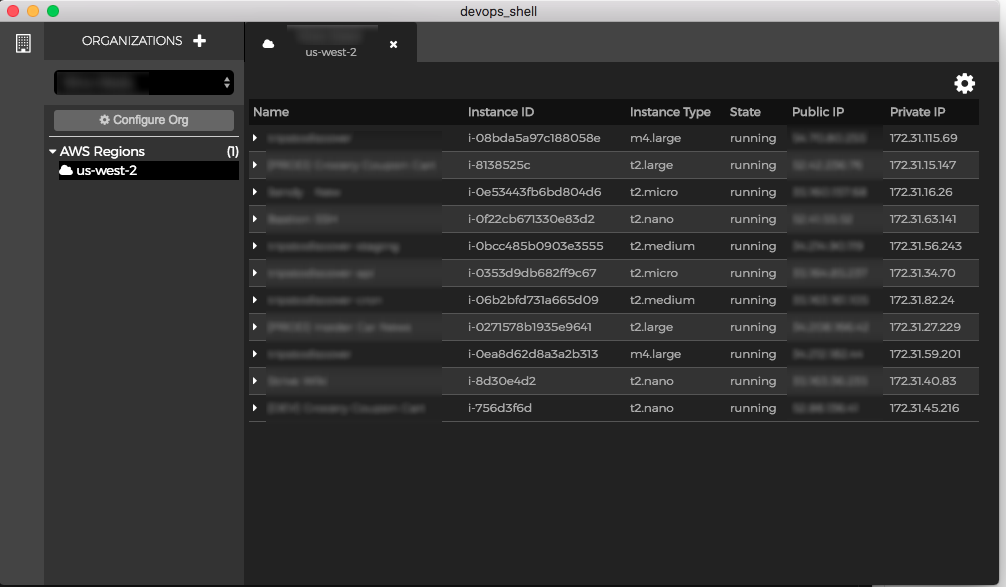Screen dimensions: 1006x587
Task: Click the building organizations icon in sidebar
Action: click(x=23, y=43)
